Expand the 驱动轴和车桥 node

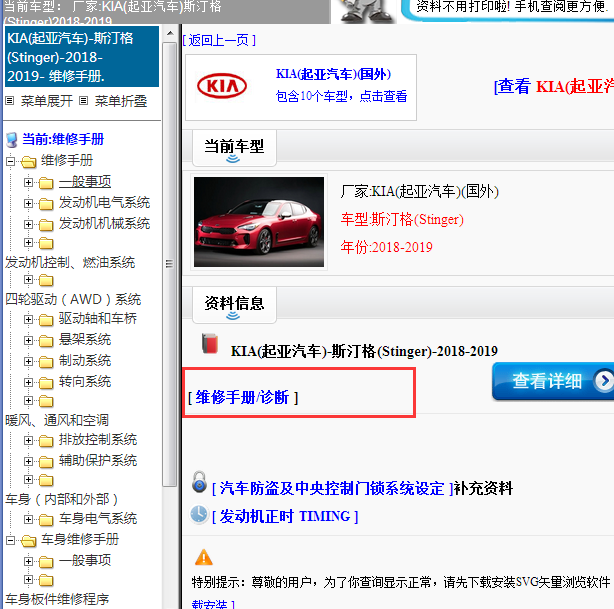pos(28,320)
